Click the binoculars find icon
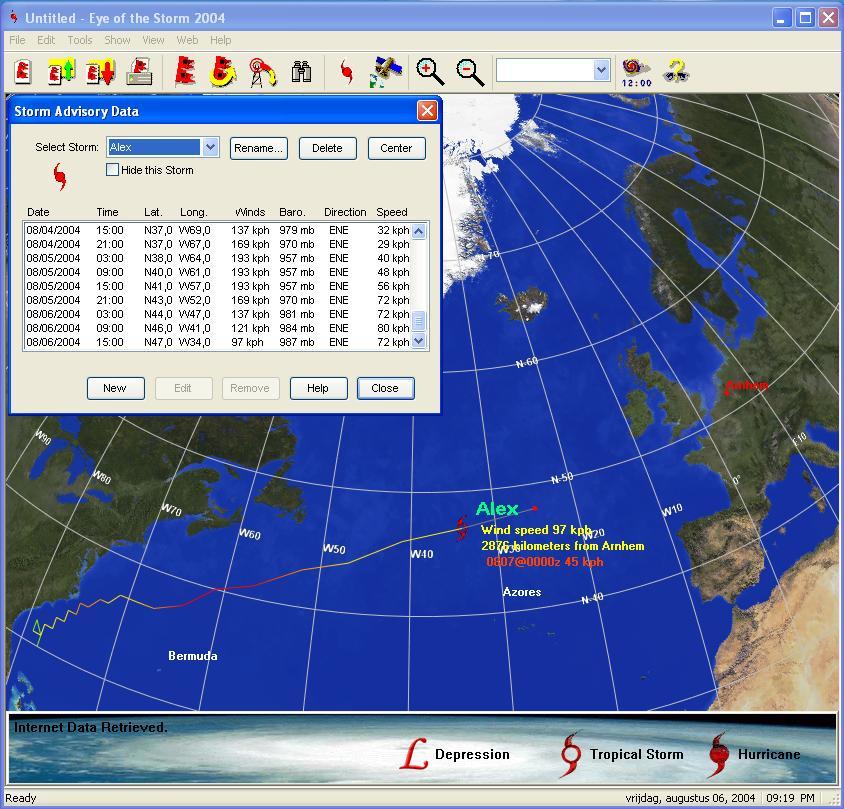Viewport: 844px width, 809px height. (x=301, y=71)
